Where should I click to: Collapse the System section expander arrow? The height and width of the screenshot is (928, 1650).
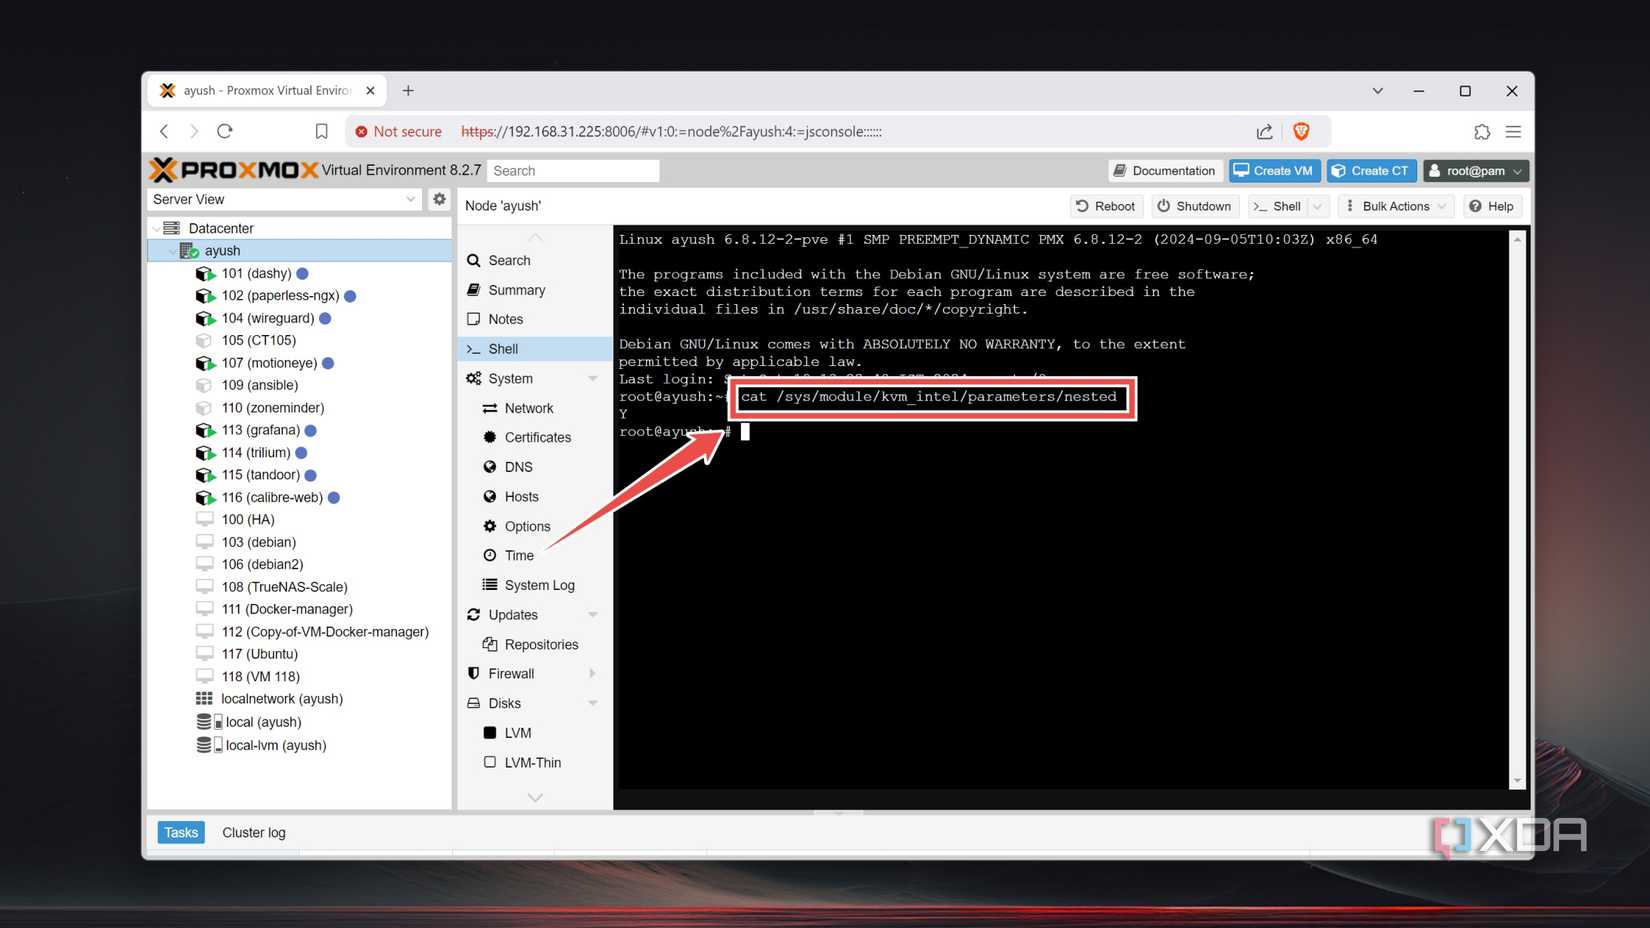click(x=592, y=379)
